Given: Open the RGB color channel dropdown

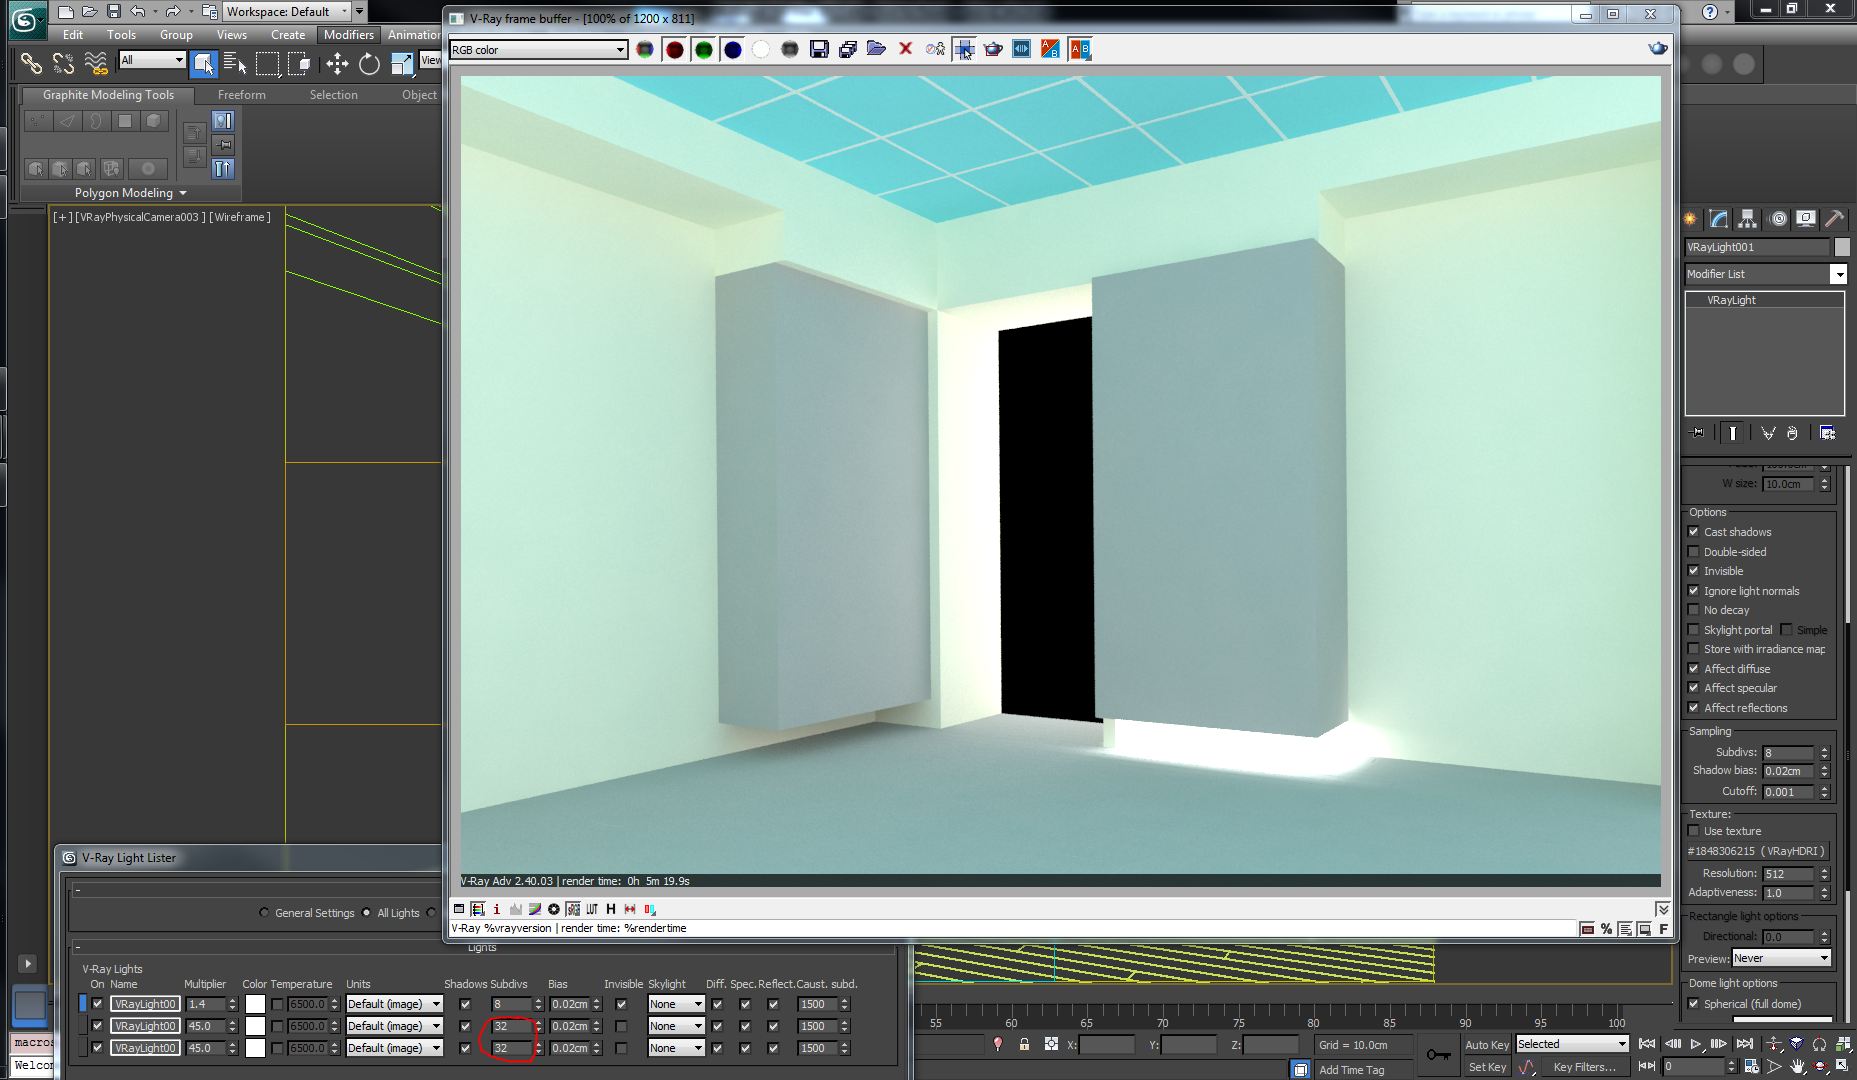Looking at the screenshot, I should tap(538, 49).
